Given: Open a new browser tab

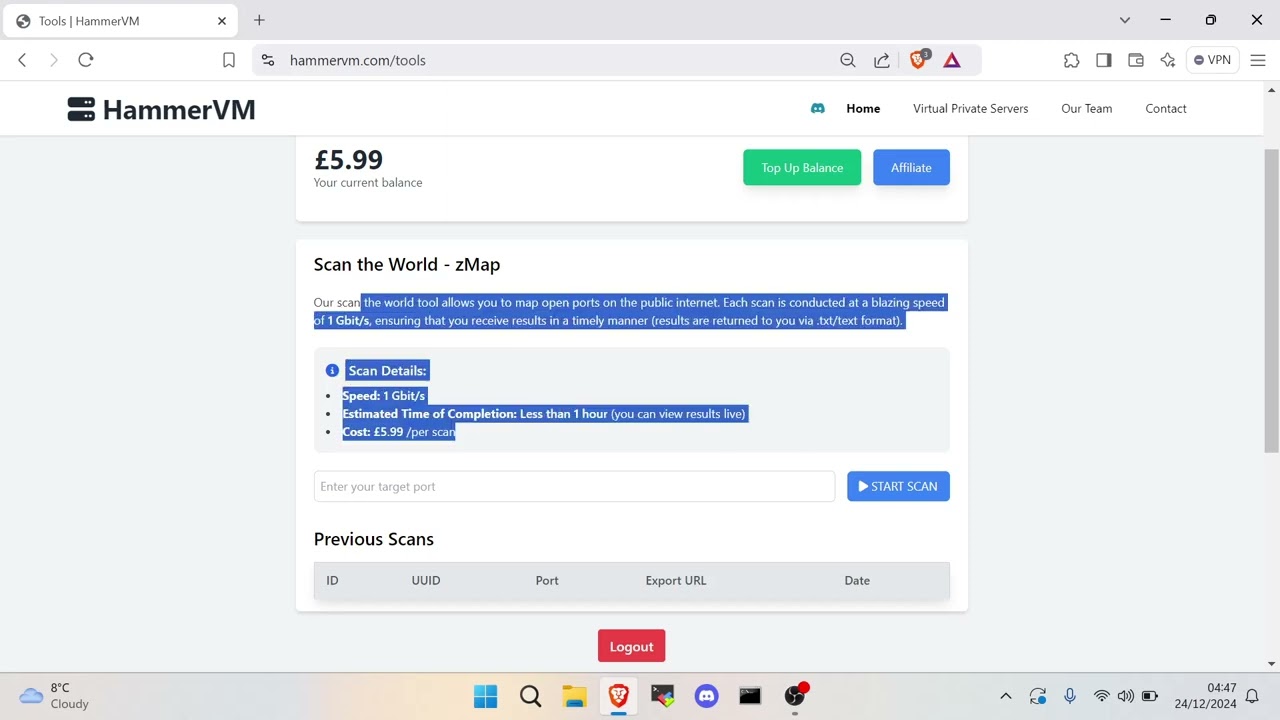Looking at the screenshot, I should (x=259, y=20).
